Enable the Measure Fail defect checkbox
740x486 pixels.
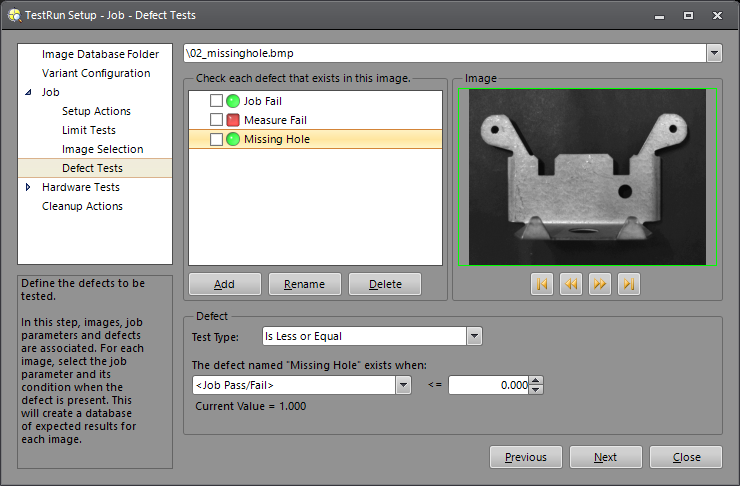216,120
